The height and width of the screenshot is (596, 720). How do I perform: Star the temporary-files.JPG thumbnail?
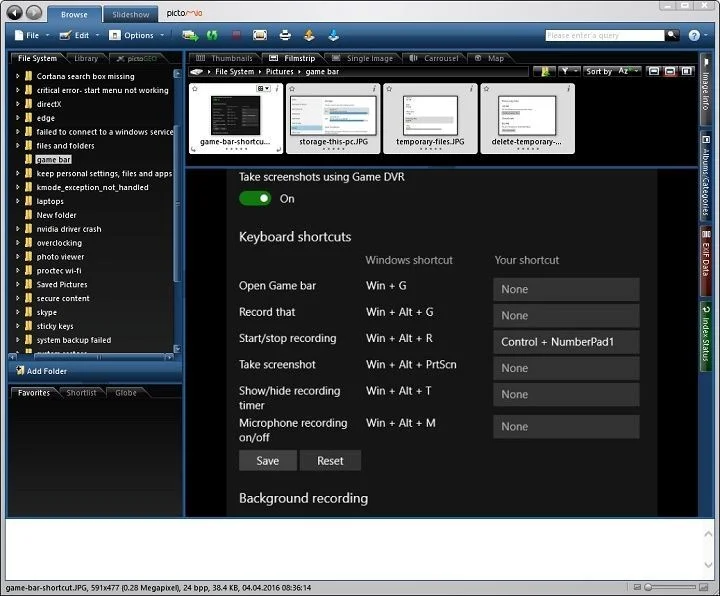click(x=389, y=89)
